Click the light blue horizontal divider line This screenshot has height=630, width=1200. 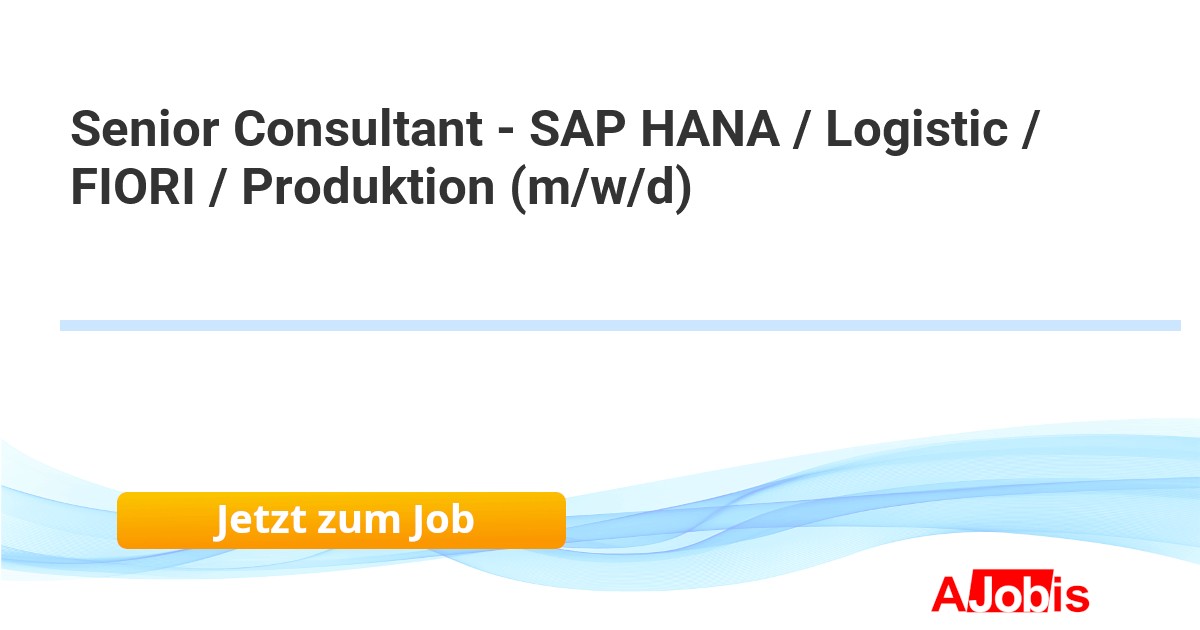coord(620,325)
